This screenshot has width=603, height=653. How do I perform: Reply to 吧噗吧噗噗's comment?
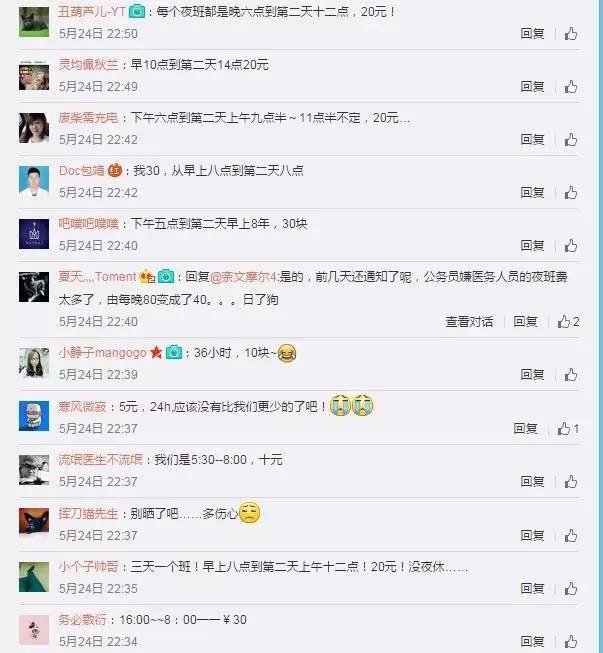[x=532, y=245]
